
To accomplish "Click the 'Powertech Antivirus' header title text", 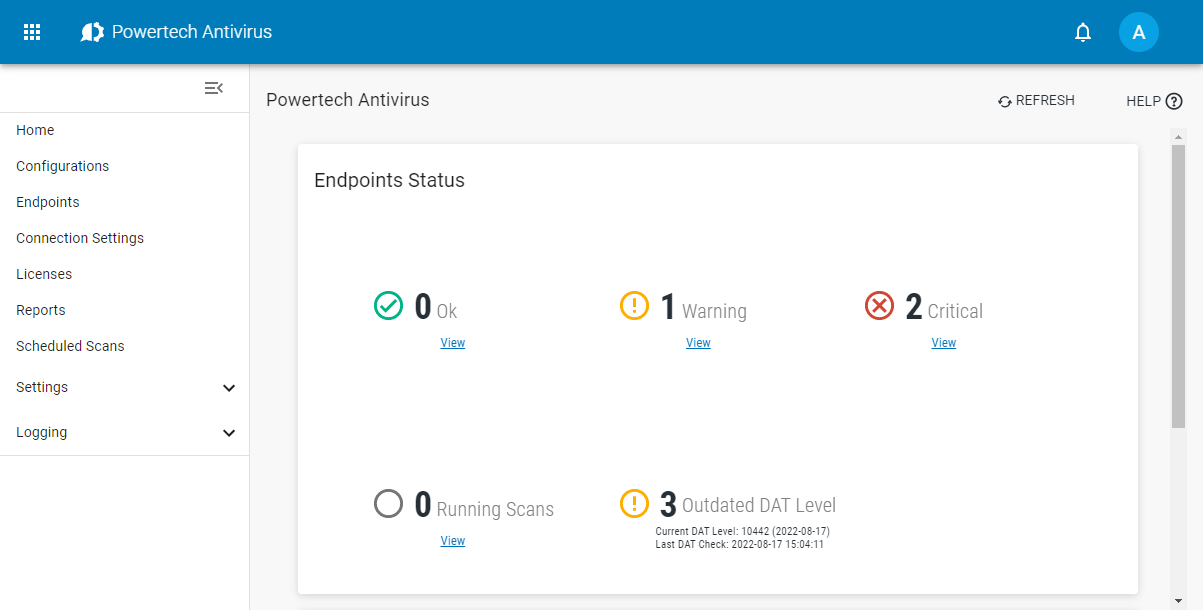I will (x=192, y=32).
